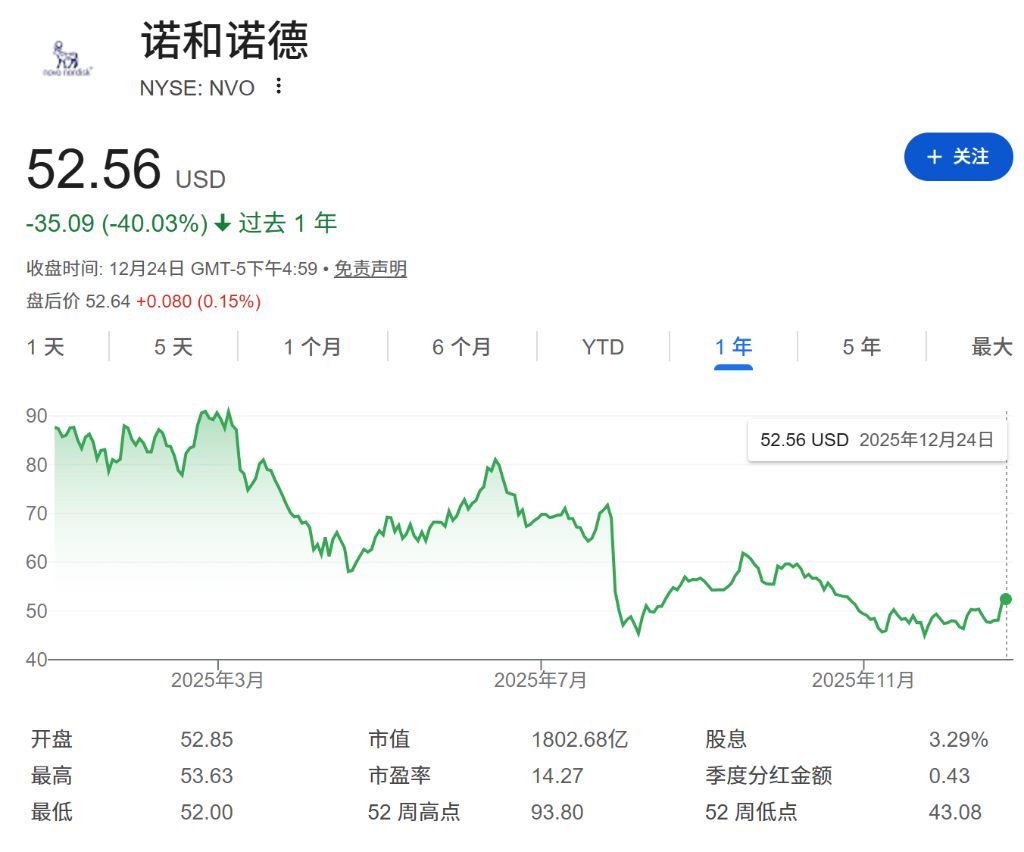Select the 1 年 range tab
Image resolution: width=1024 pixels, height=852 pixels.
733,347
